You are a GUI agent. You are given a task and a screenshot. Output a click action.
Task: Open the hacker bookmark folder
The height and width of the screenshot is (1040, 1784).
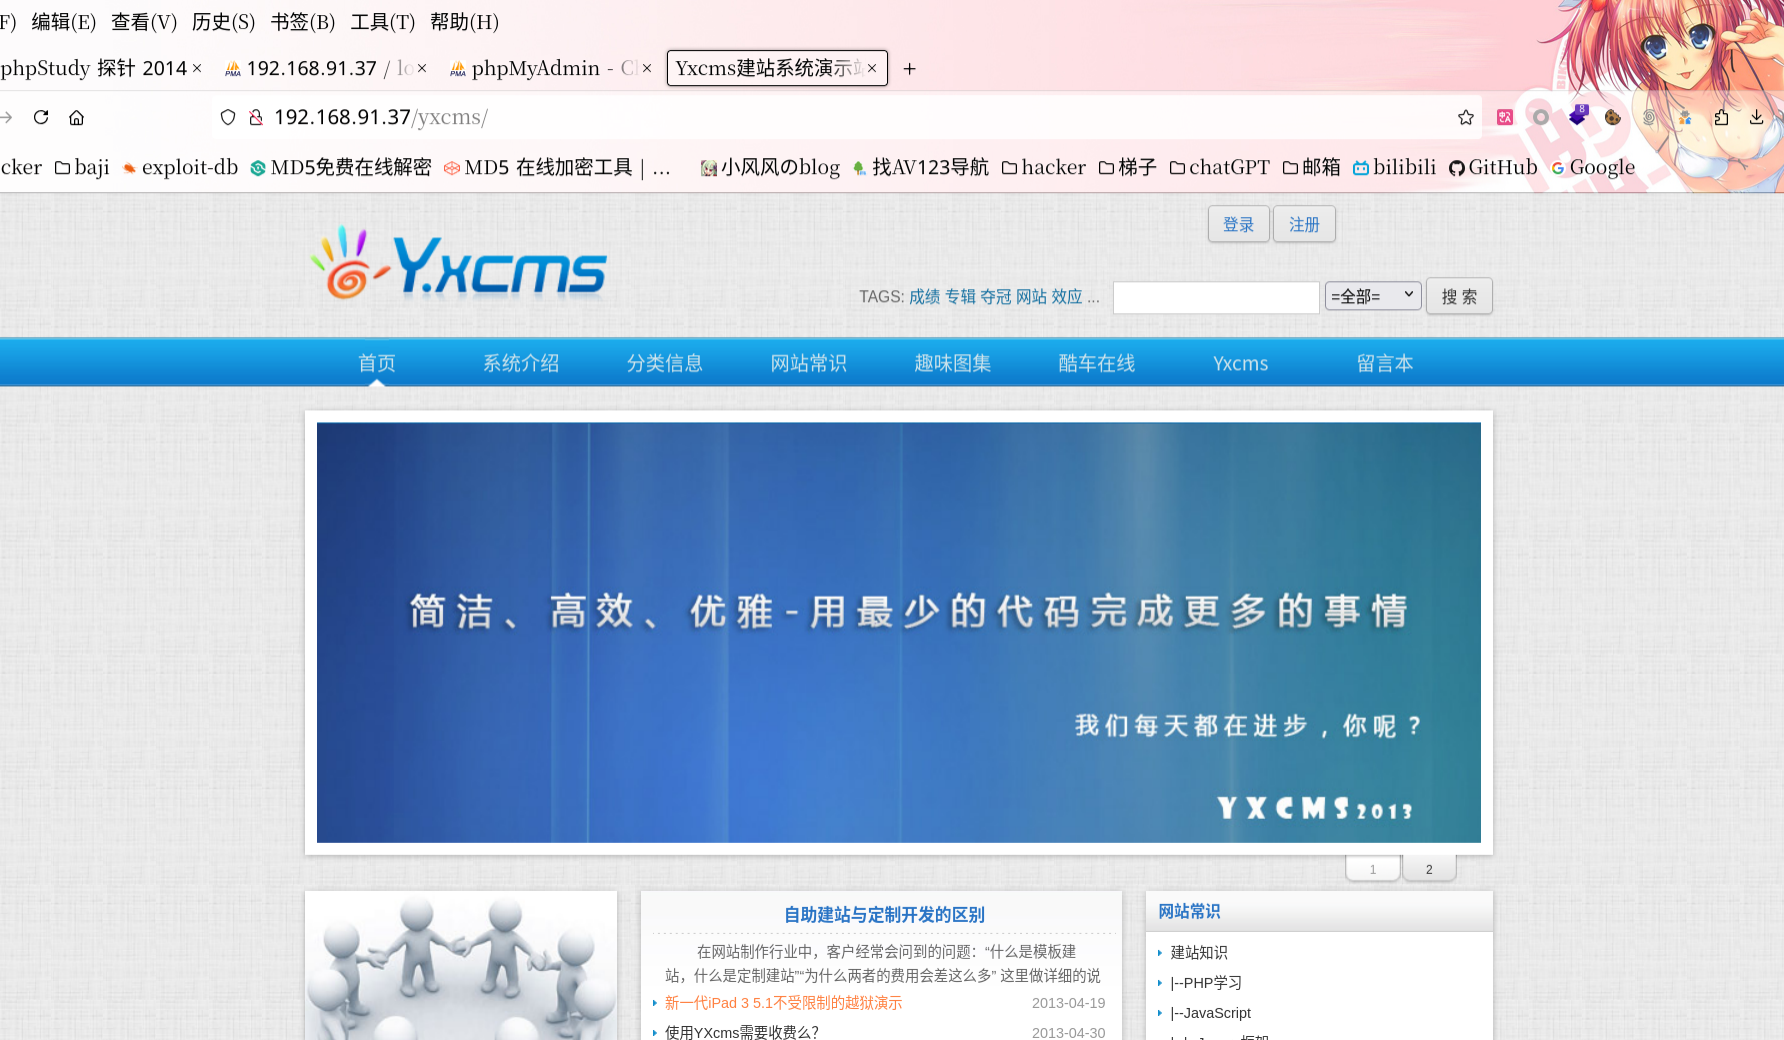pos(1044,167)
